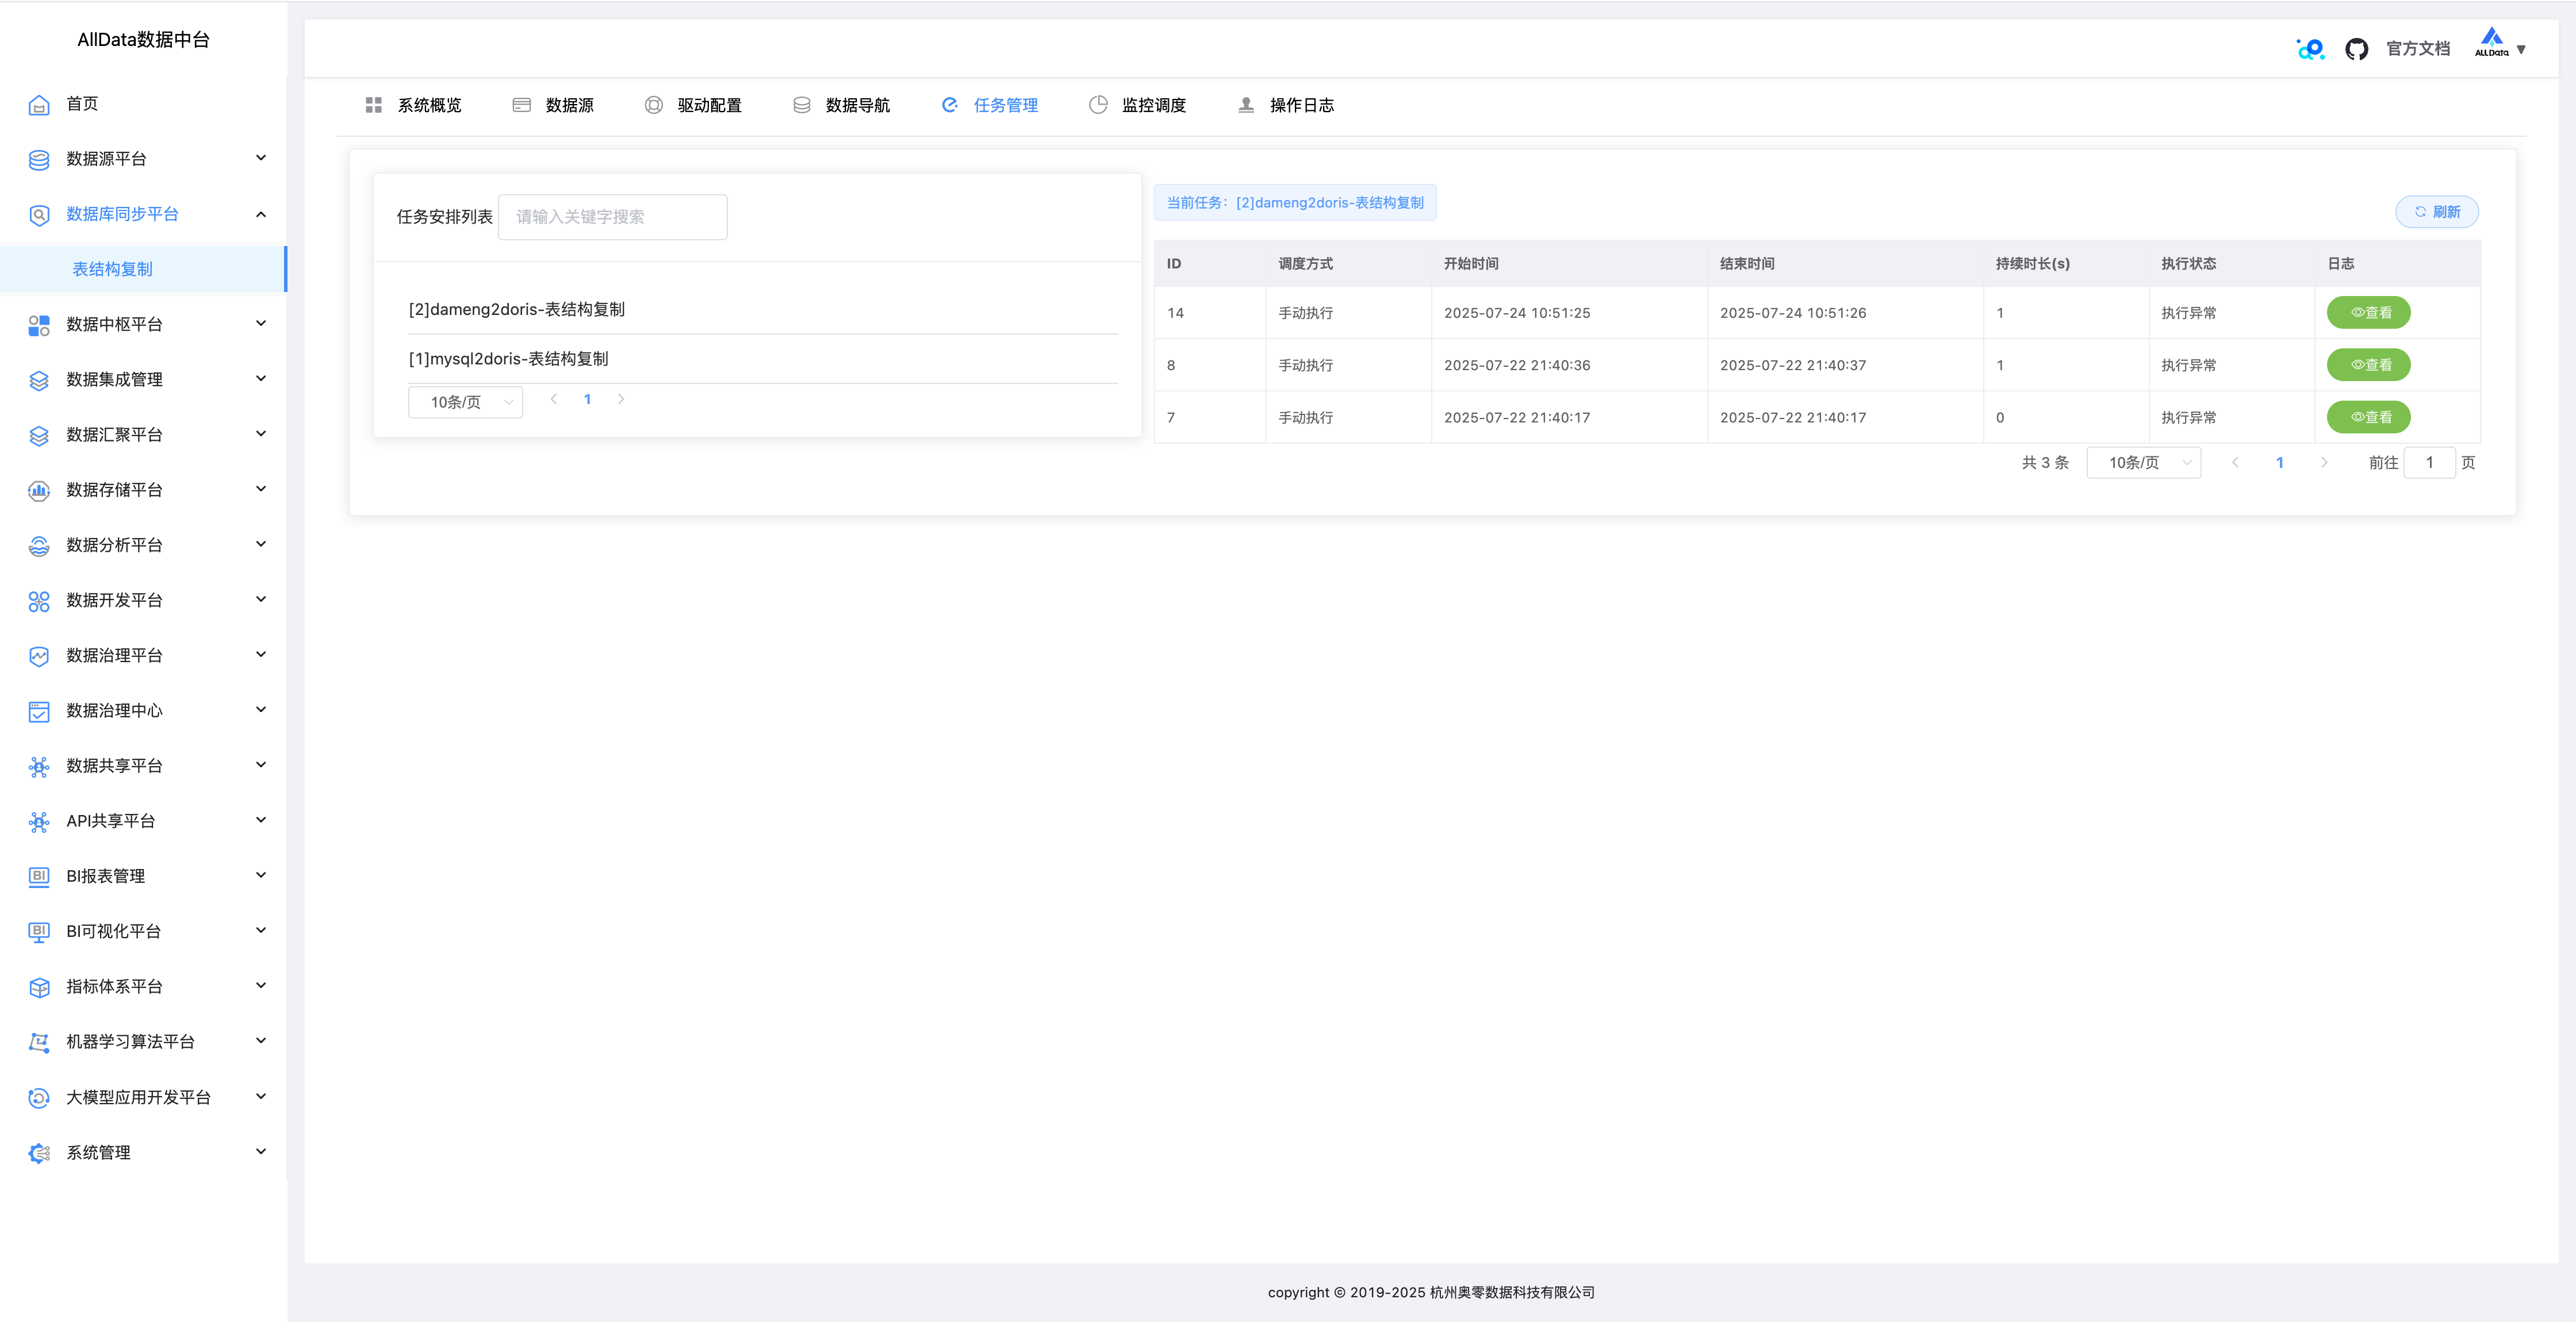Click the home icon beside 首页

[x=39, y=105]
